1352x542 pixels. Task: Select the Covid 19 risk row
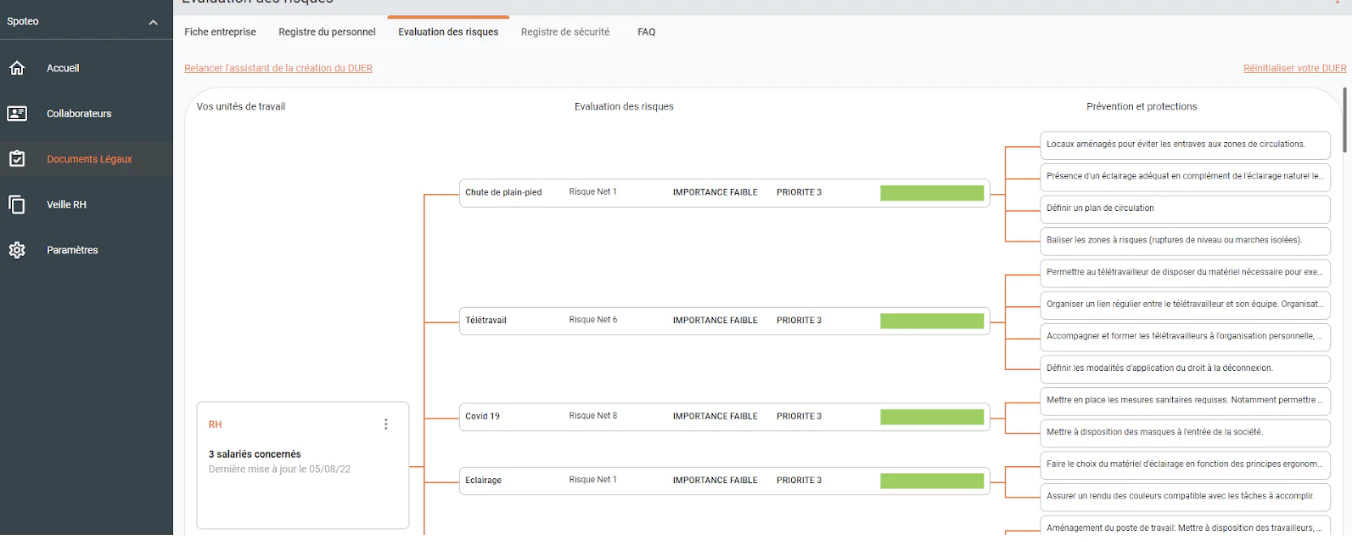tap(724, 417)
